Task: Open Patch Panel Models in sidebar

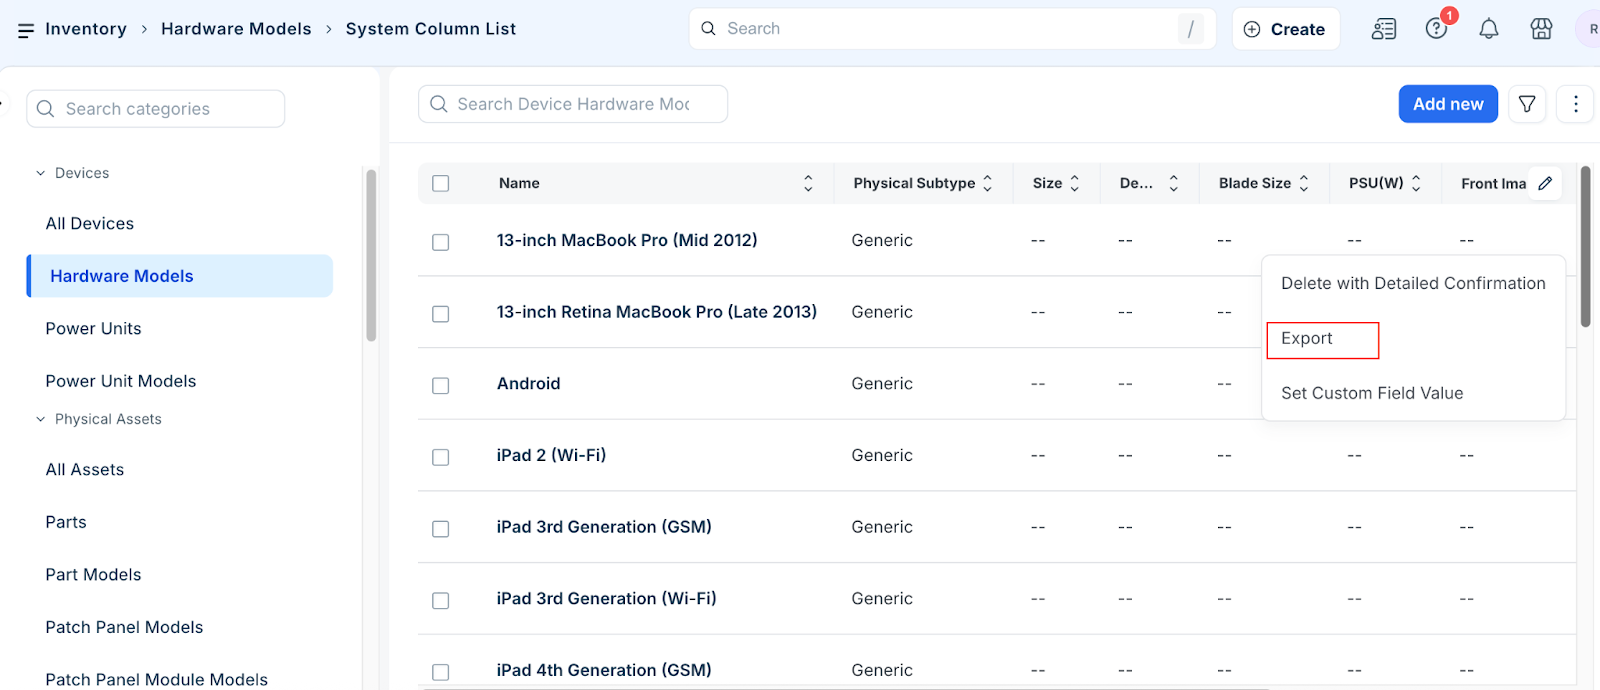Action: pos(124,627)
